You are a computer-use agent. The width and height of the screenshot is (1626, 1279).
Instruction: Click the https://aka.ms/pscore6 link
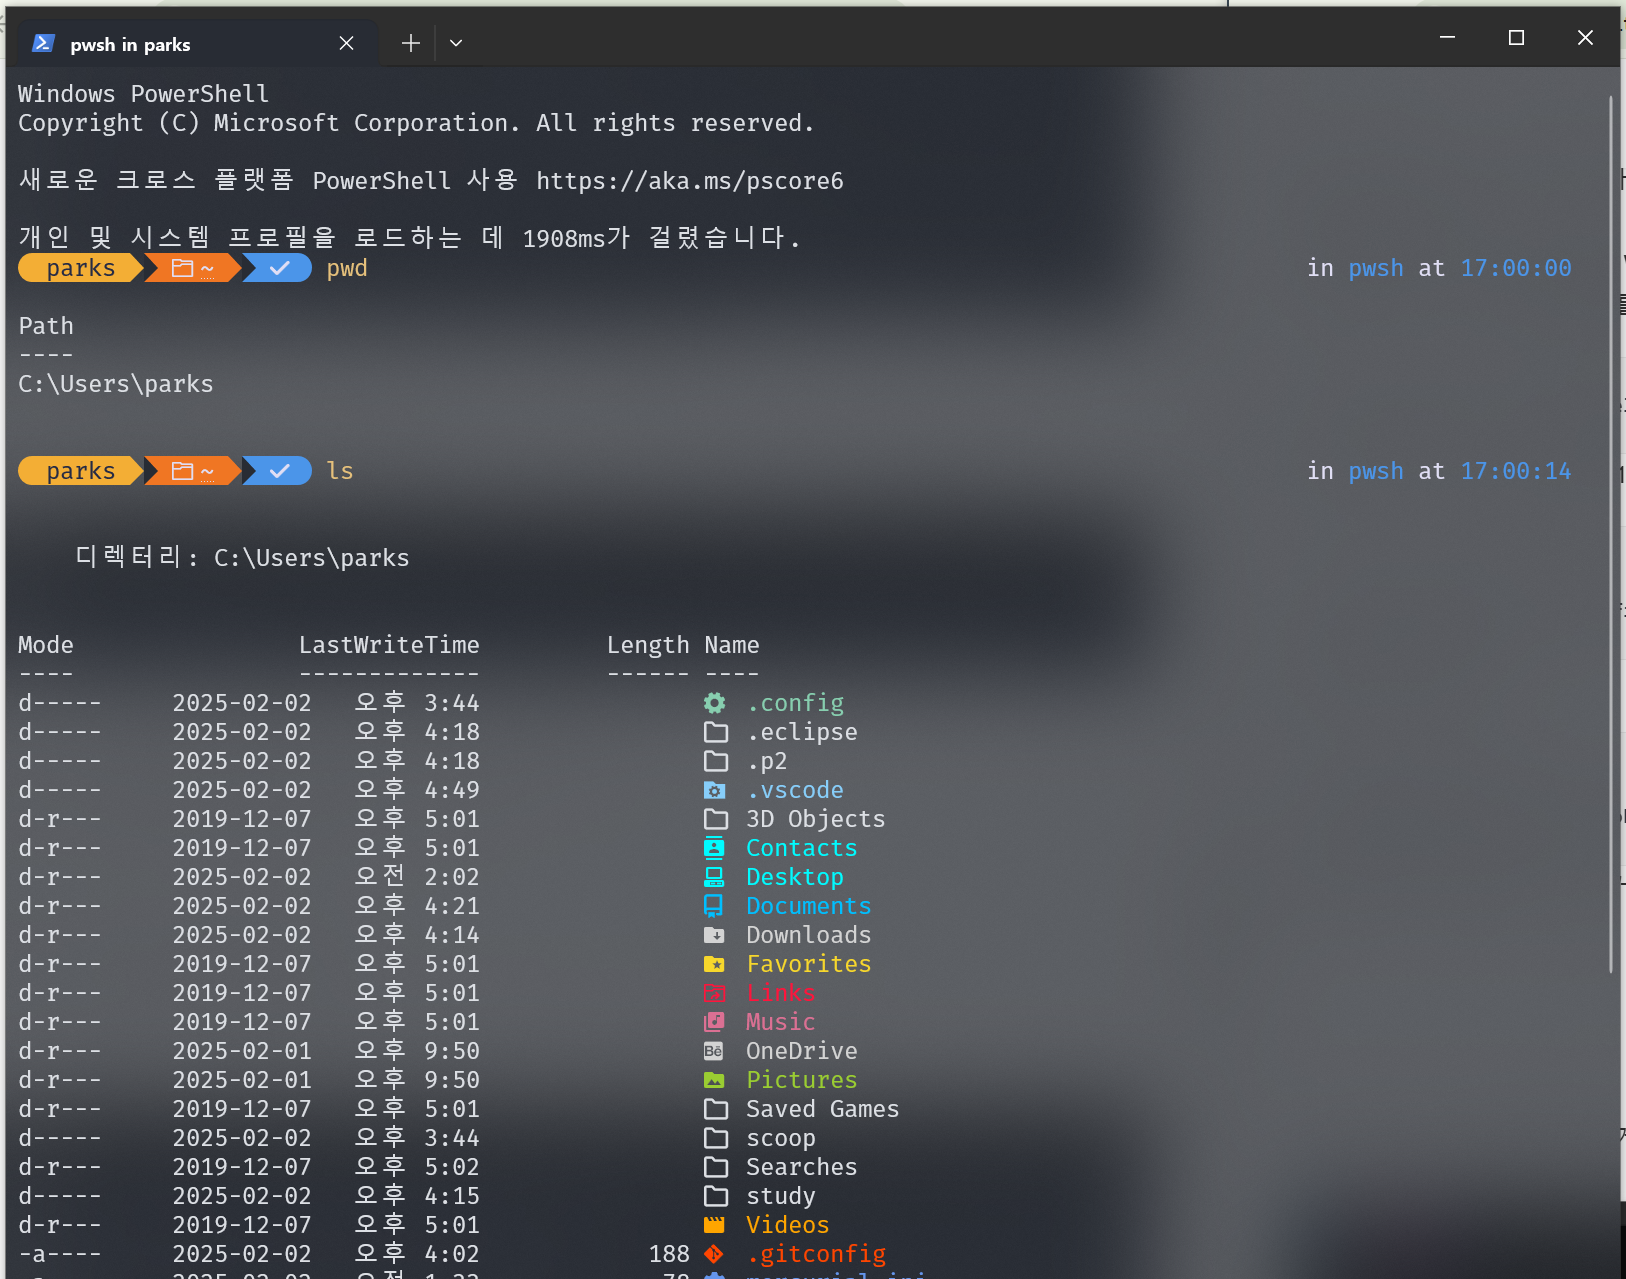[x=689, y=181]
